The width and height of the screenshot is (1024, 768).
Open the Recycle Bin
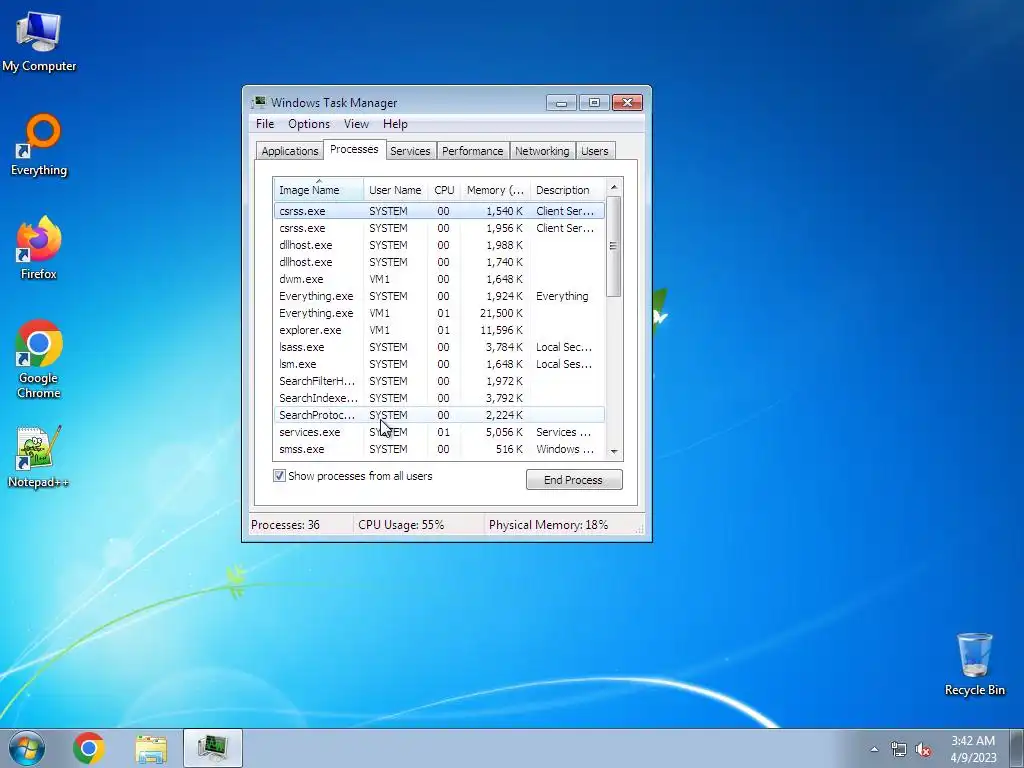pos(974,664)
